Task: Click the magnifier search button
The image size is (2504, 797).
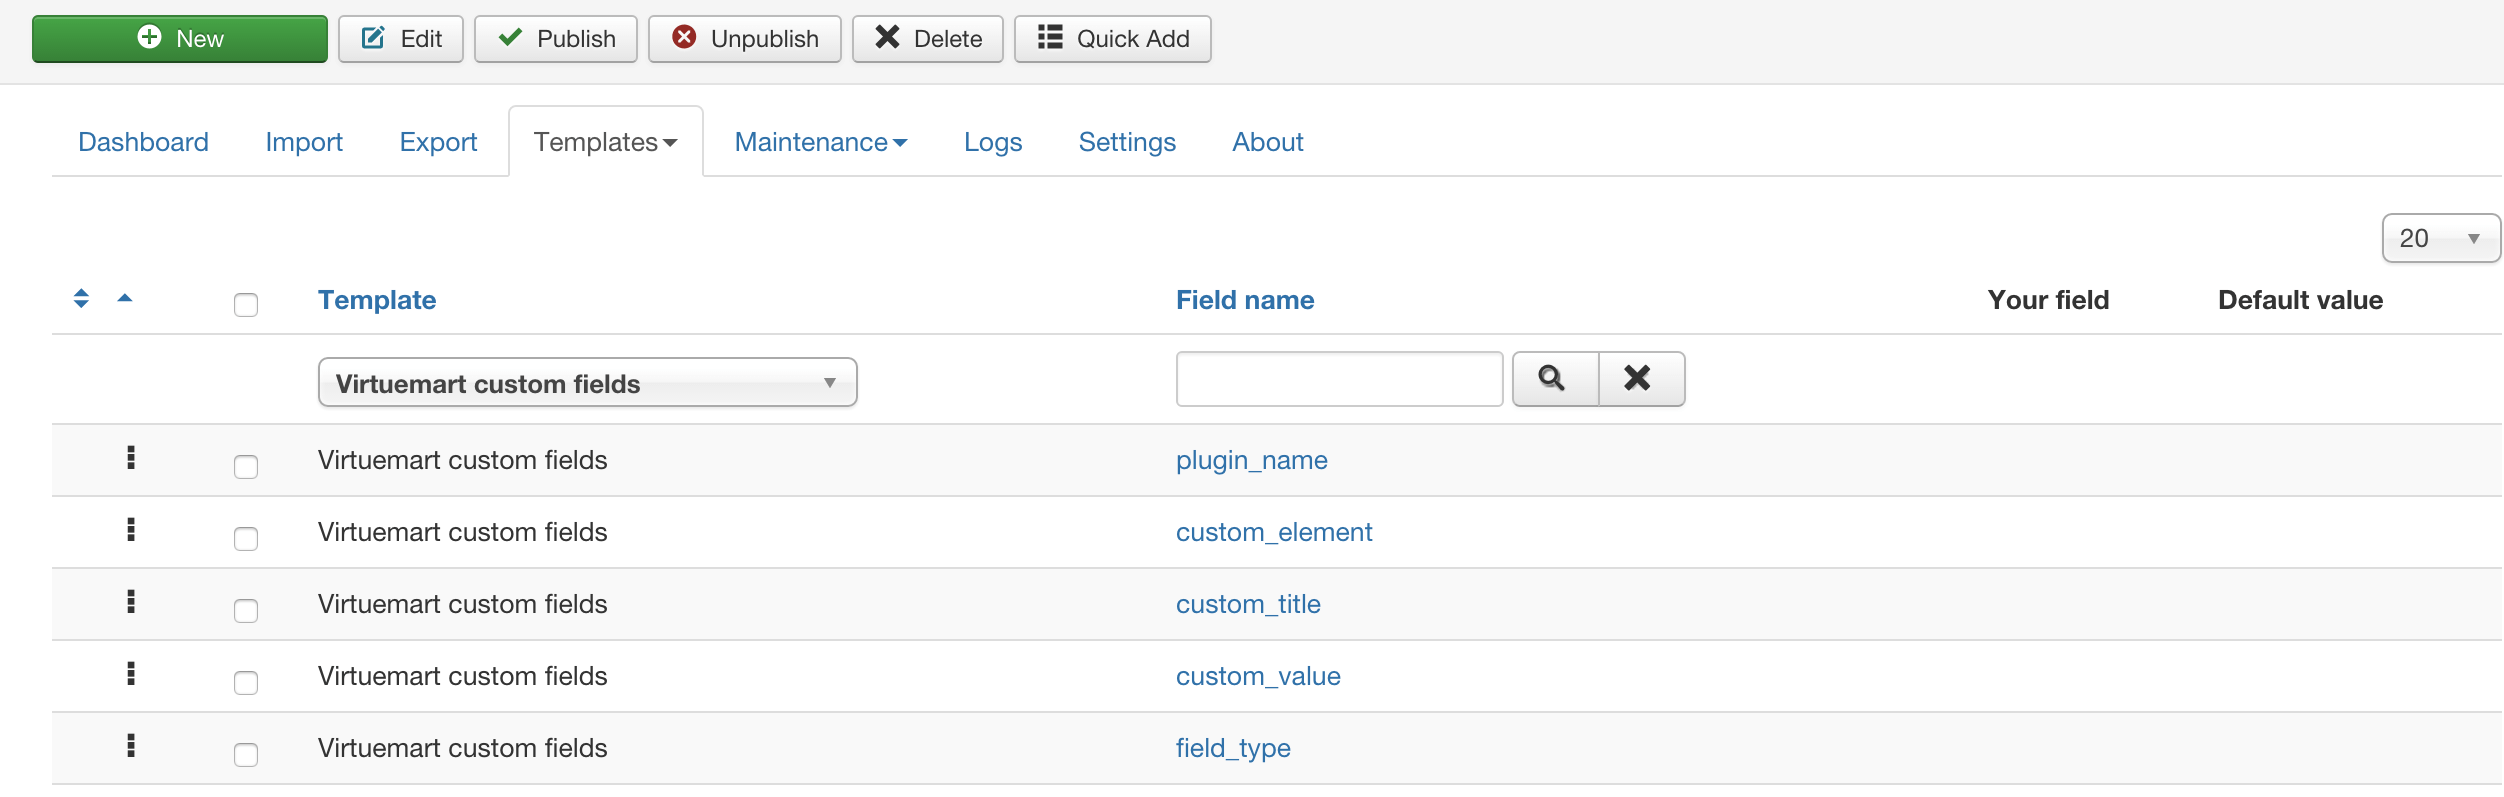Action: coord(1555,379)
